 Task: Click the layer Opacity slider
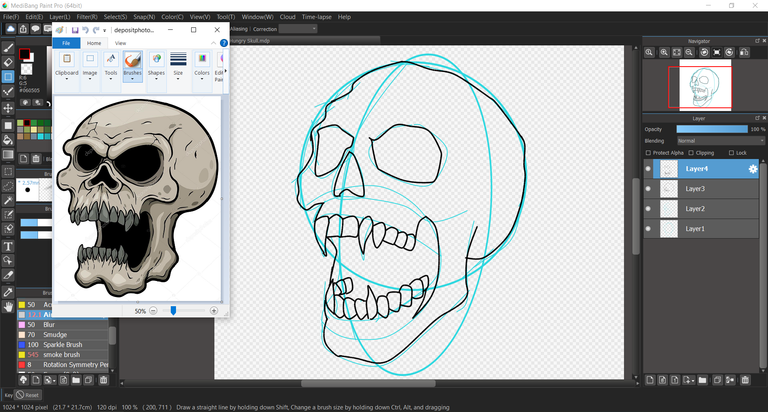[x=712, y=129]
